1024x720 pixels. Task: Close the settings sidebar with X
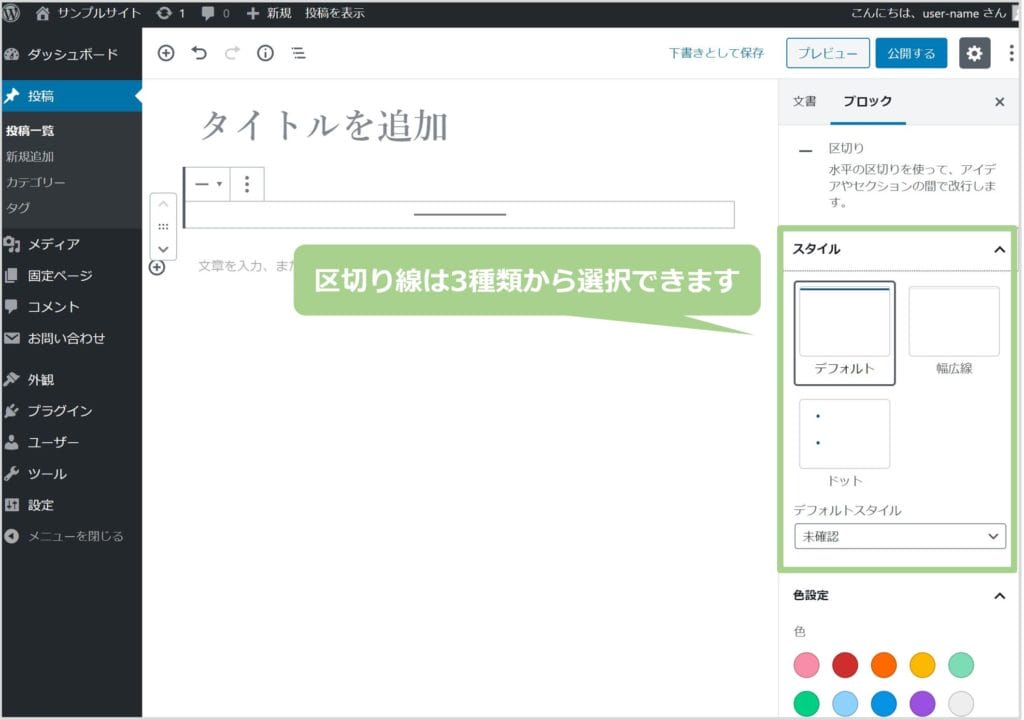pos(999,102)
